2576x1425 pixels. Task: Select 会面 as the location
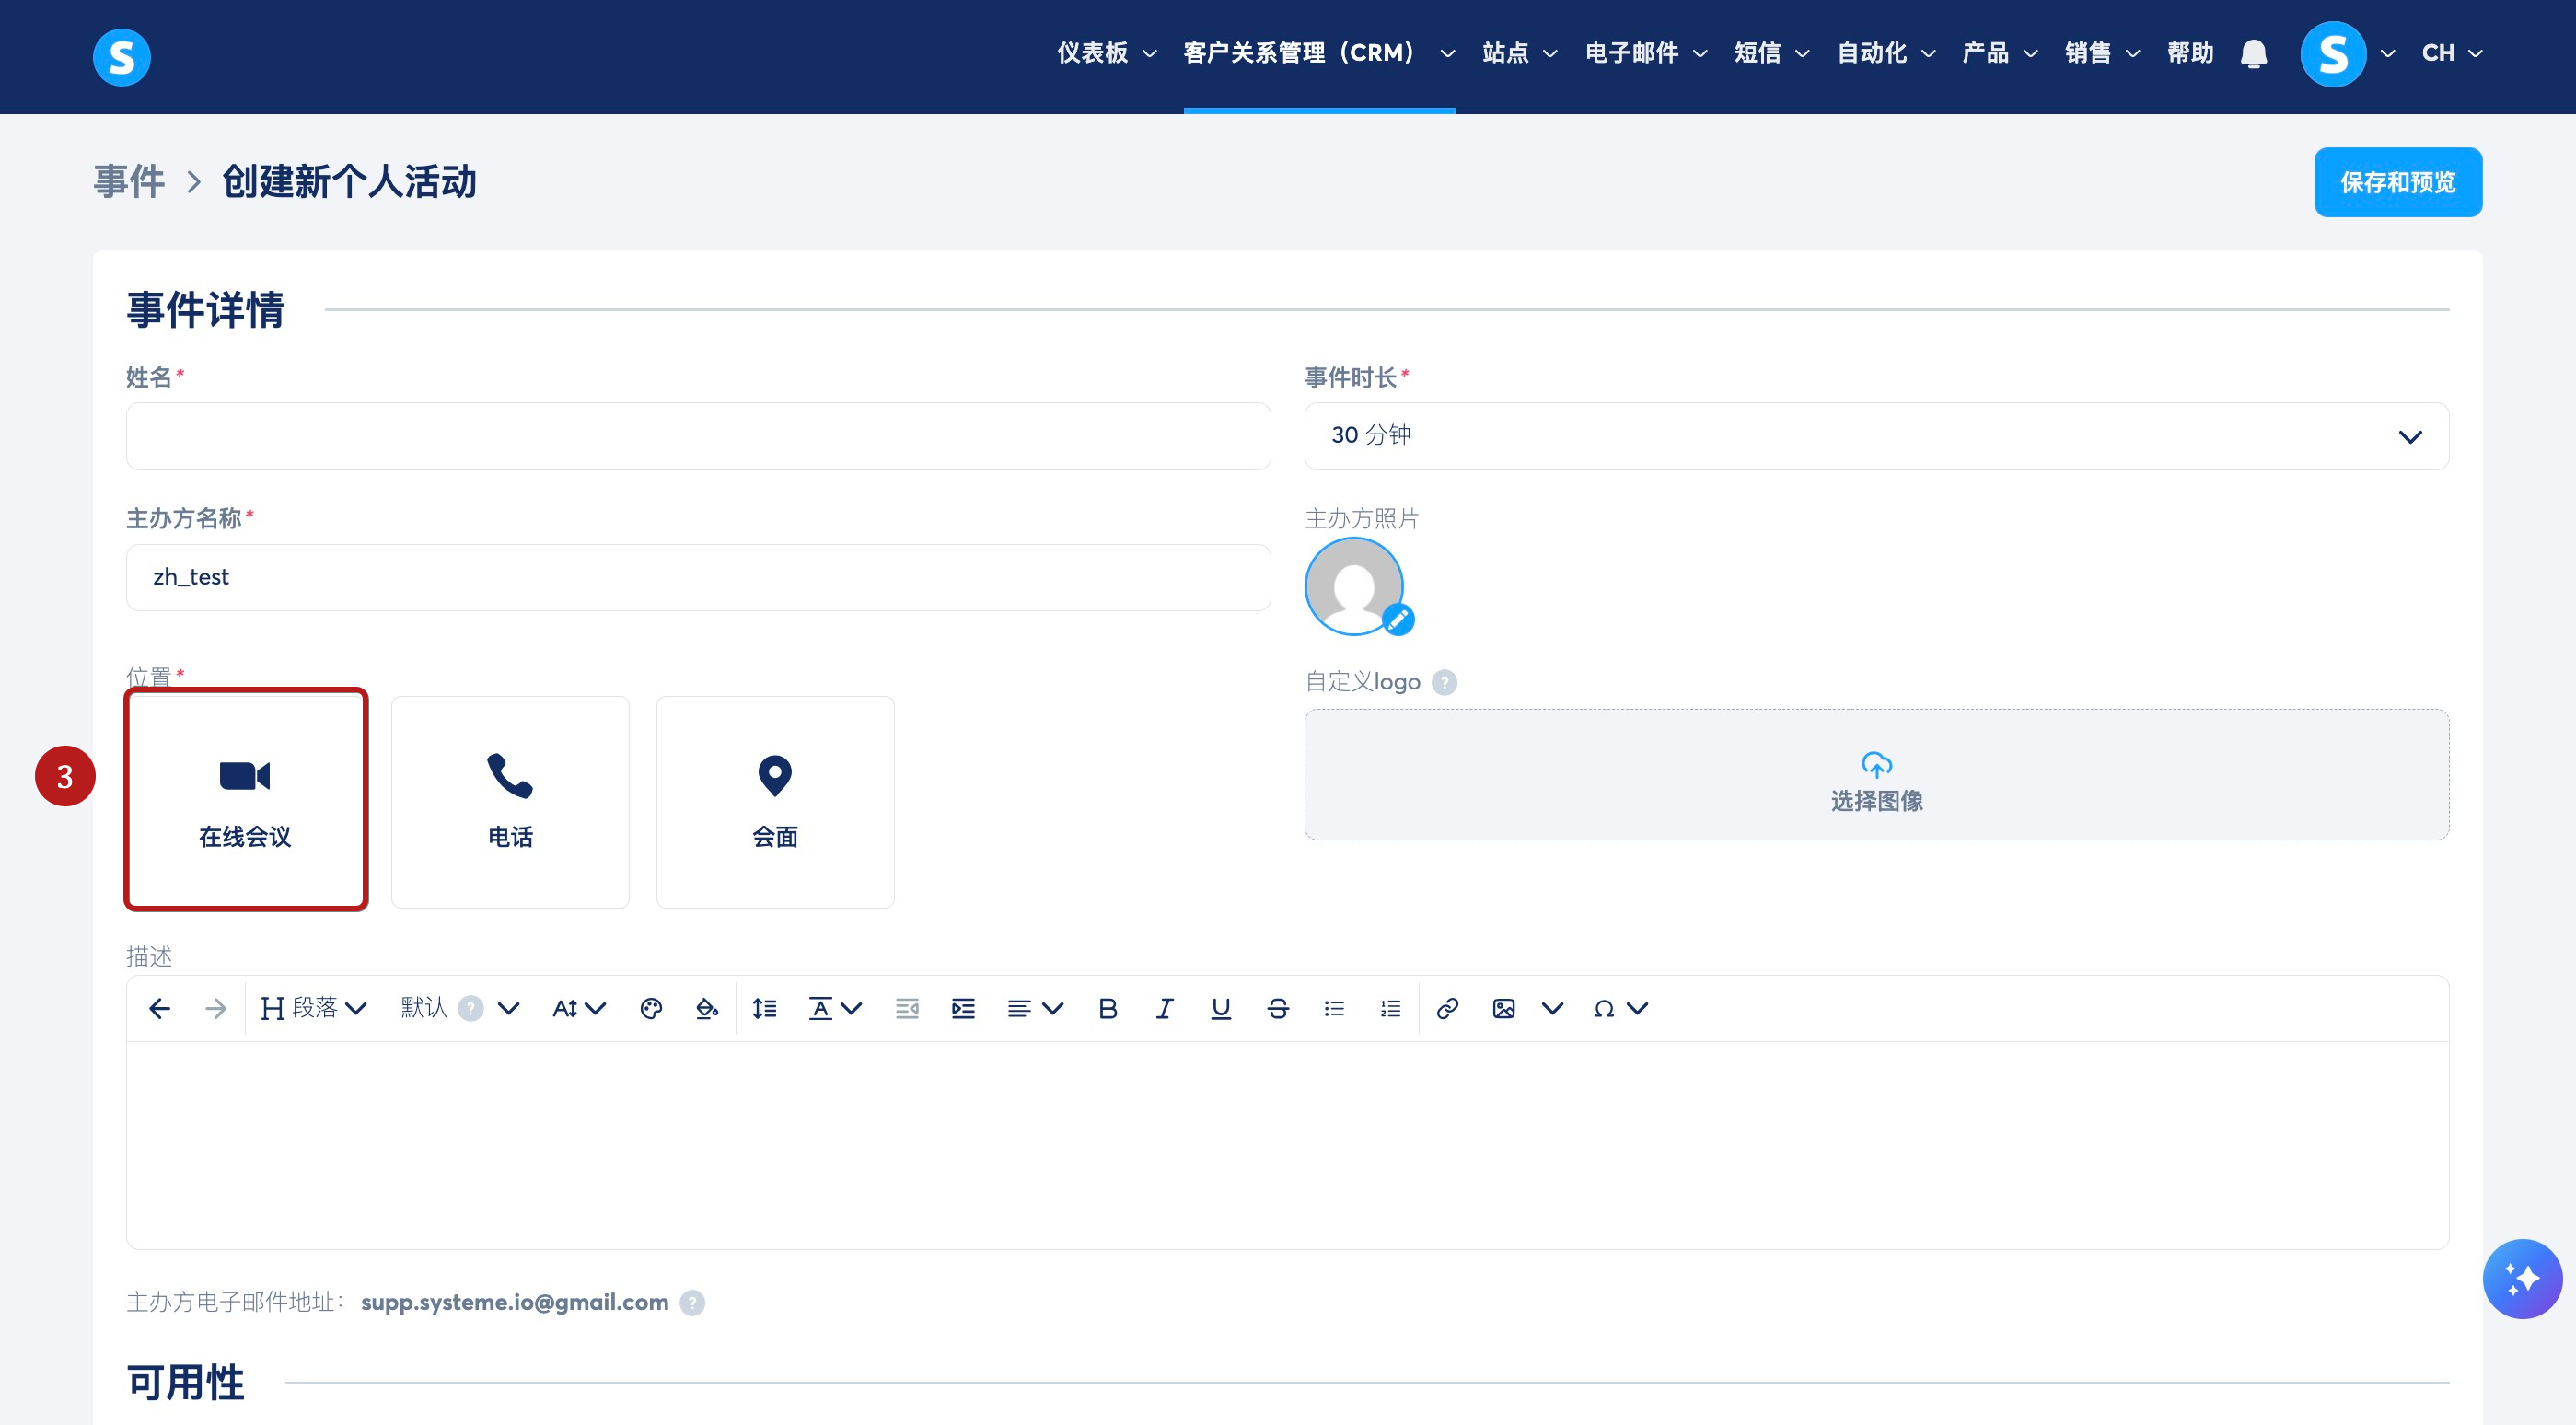click(775, 802)
